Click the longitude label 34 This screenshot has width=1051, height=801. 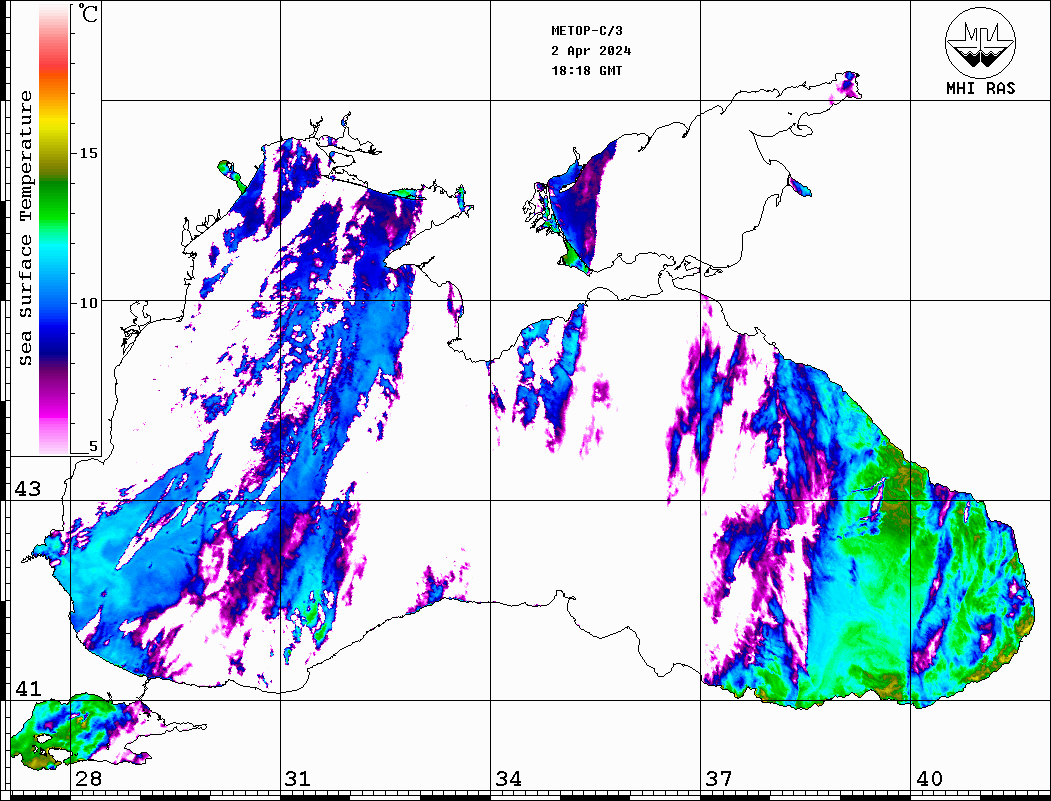[509, 778]
